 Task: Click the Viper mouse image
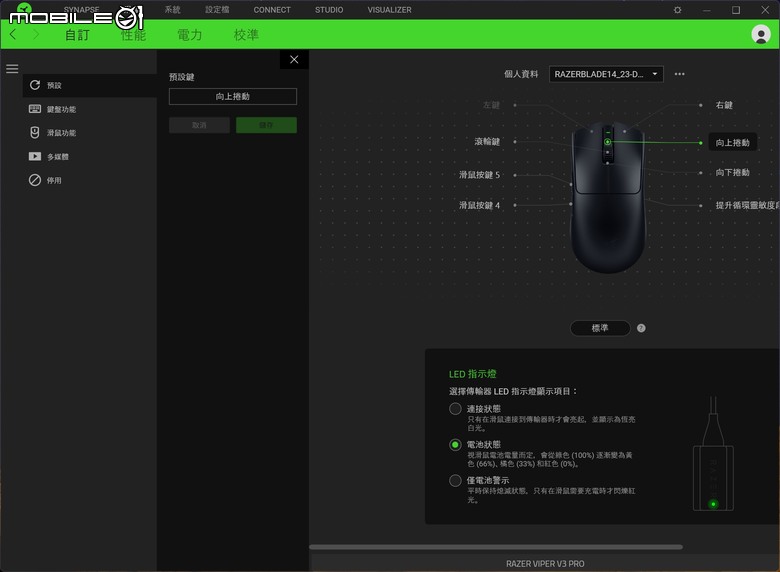pyautogui.click(x=607, y=197)
